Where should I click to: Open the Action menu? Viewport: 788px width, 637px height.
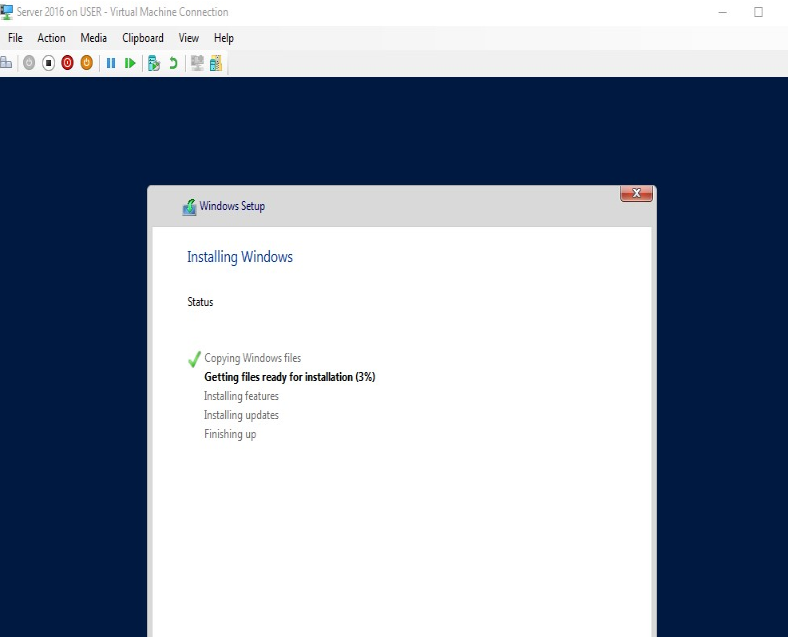(x=51, y=38)
